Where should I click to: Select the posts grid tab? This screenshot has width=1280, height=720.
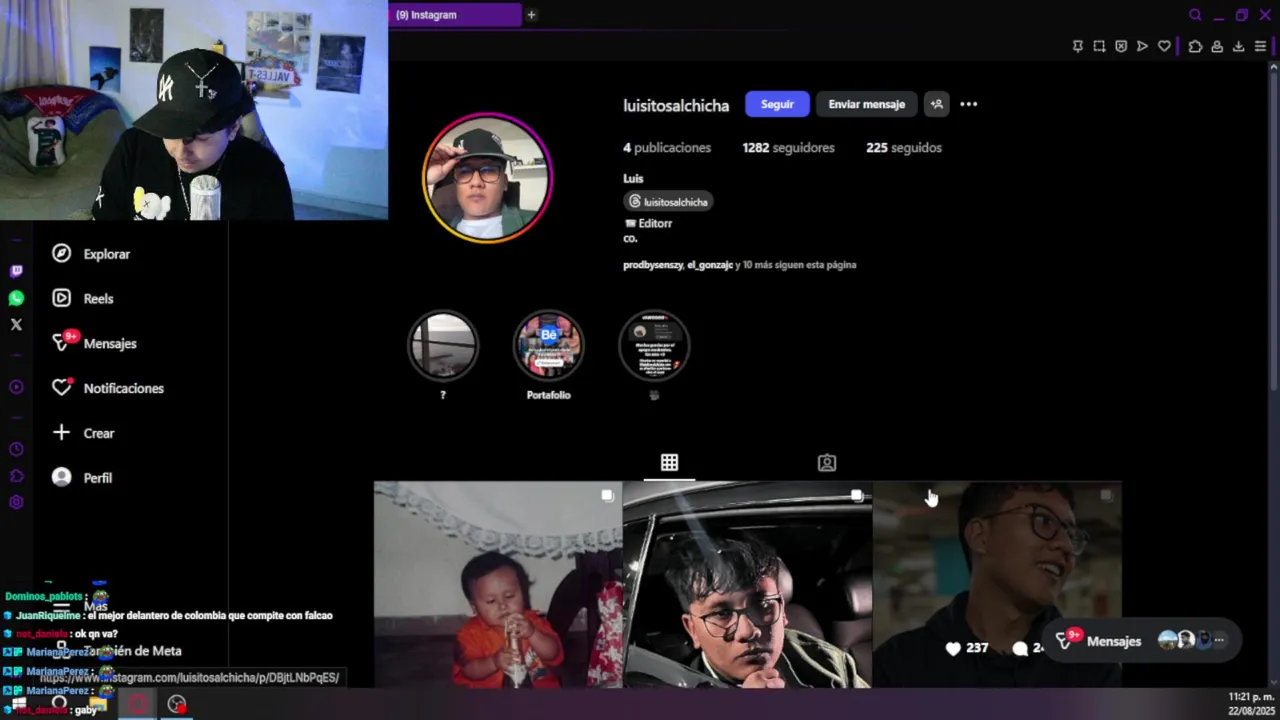point(669,463)
